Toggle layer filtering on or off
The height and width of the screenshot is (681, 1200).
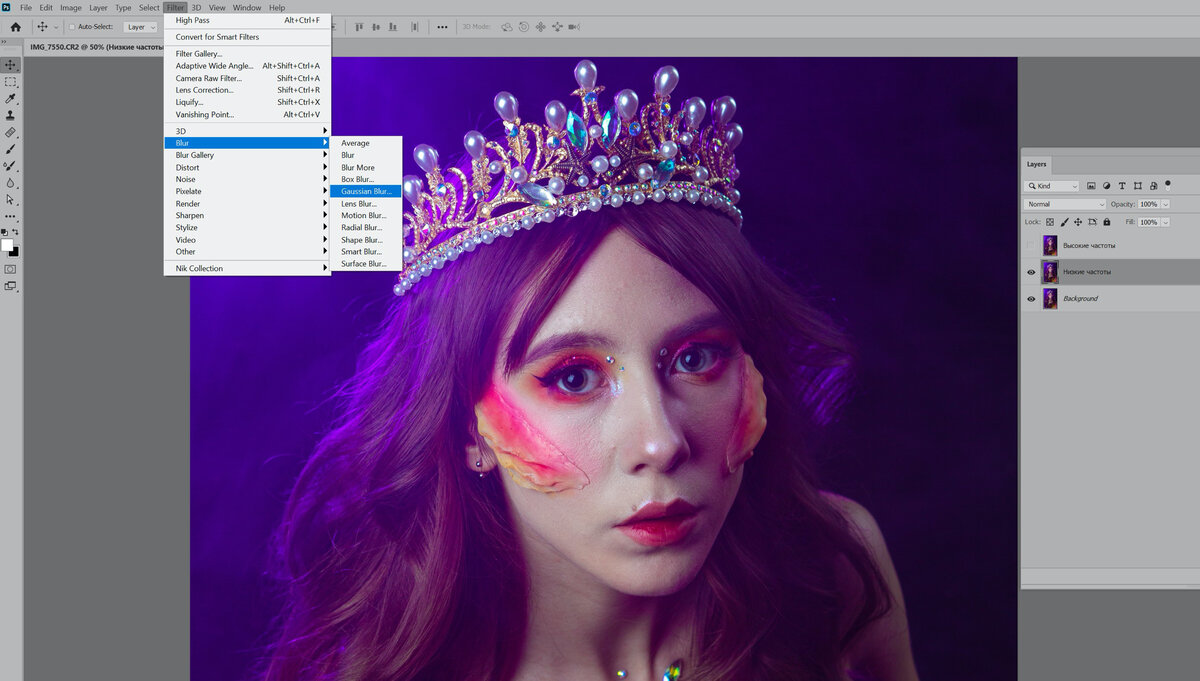click(1168, 186)
